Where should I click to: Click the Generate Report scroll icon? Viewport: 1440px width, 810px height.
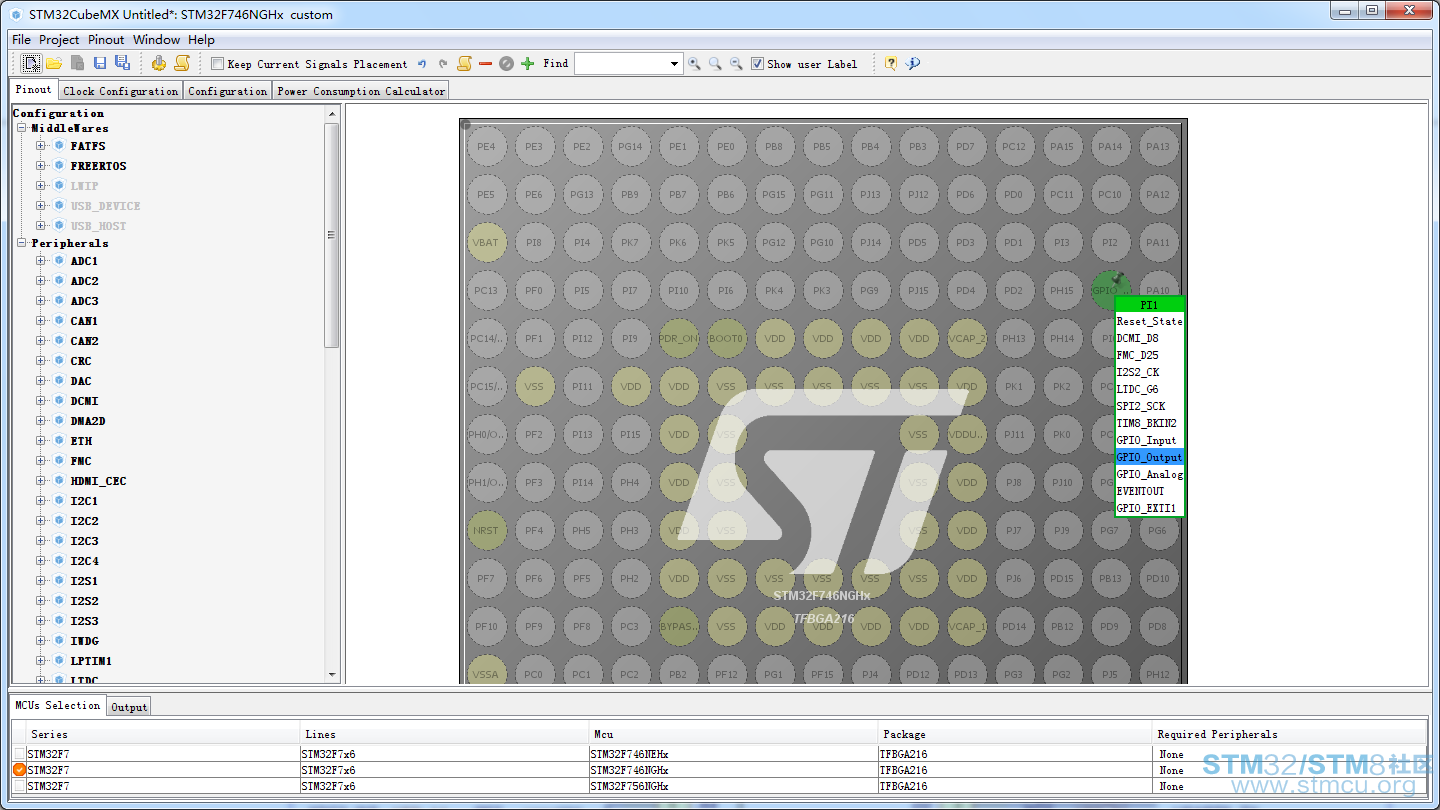coord(181,63)
